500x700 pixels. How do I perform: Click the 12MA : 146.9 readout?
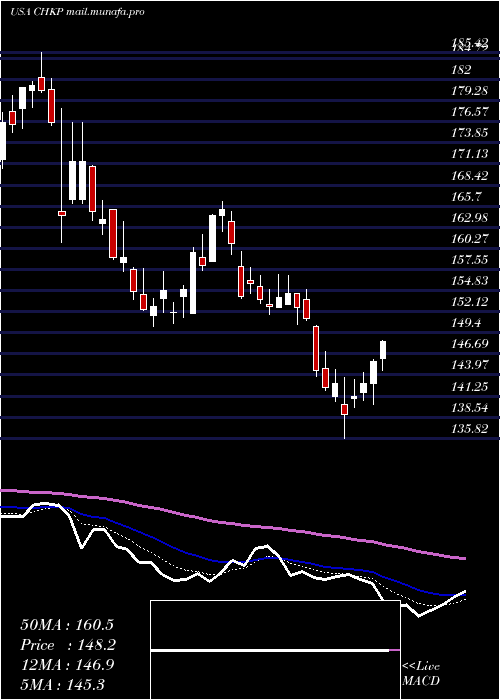[x=67, y=664]
